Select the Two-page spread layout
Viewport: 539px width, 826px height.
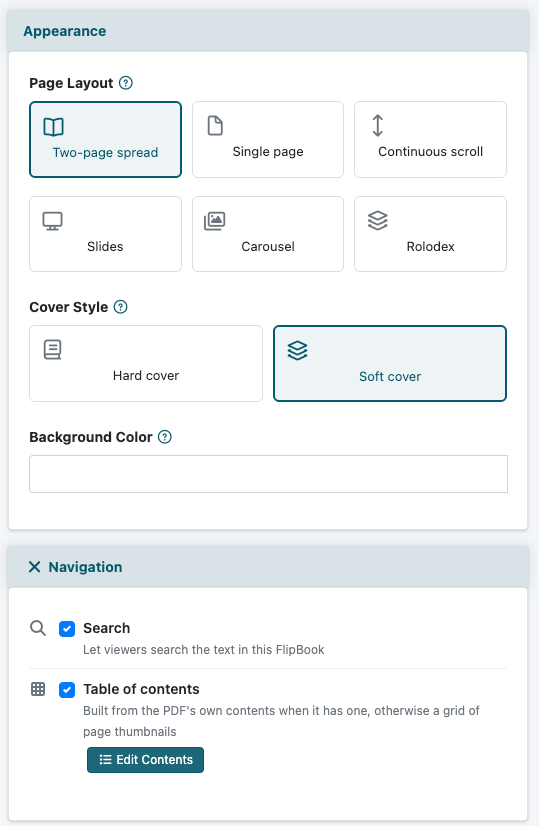[105, 140]
